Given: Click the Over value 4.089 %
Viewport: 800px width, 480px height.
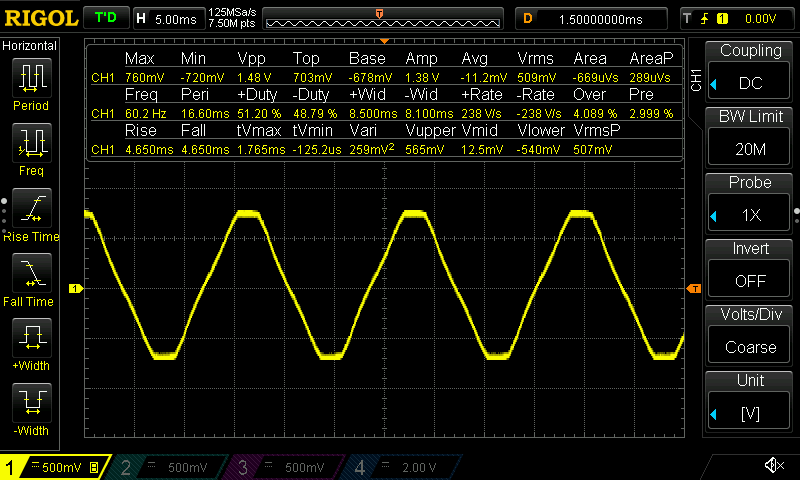Looking at the screenshot, I should click(x=595, y=113).
